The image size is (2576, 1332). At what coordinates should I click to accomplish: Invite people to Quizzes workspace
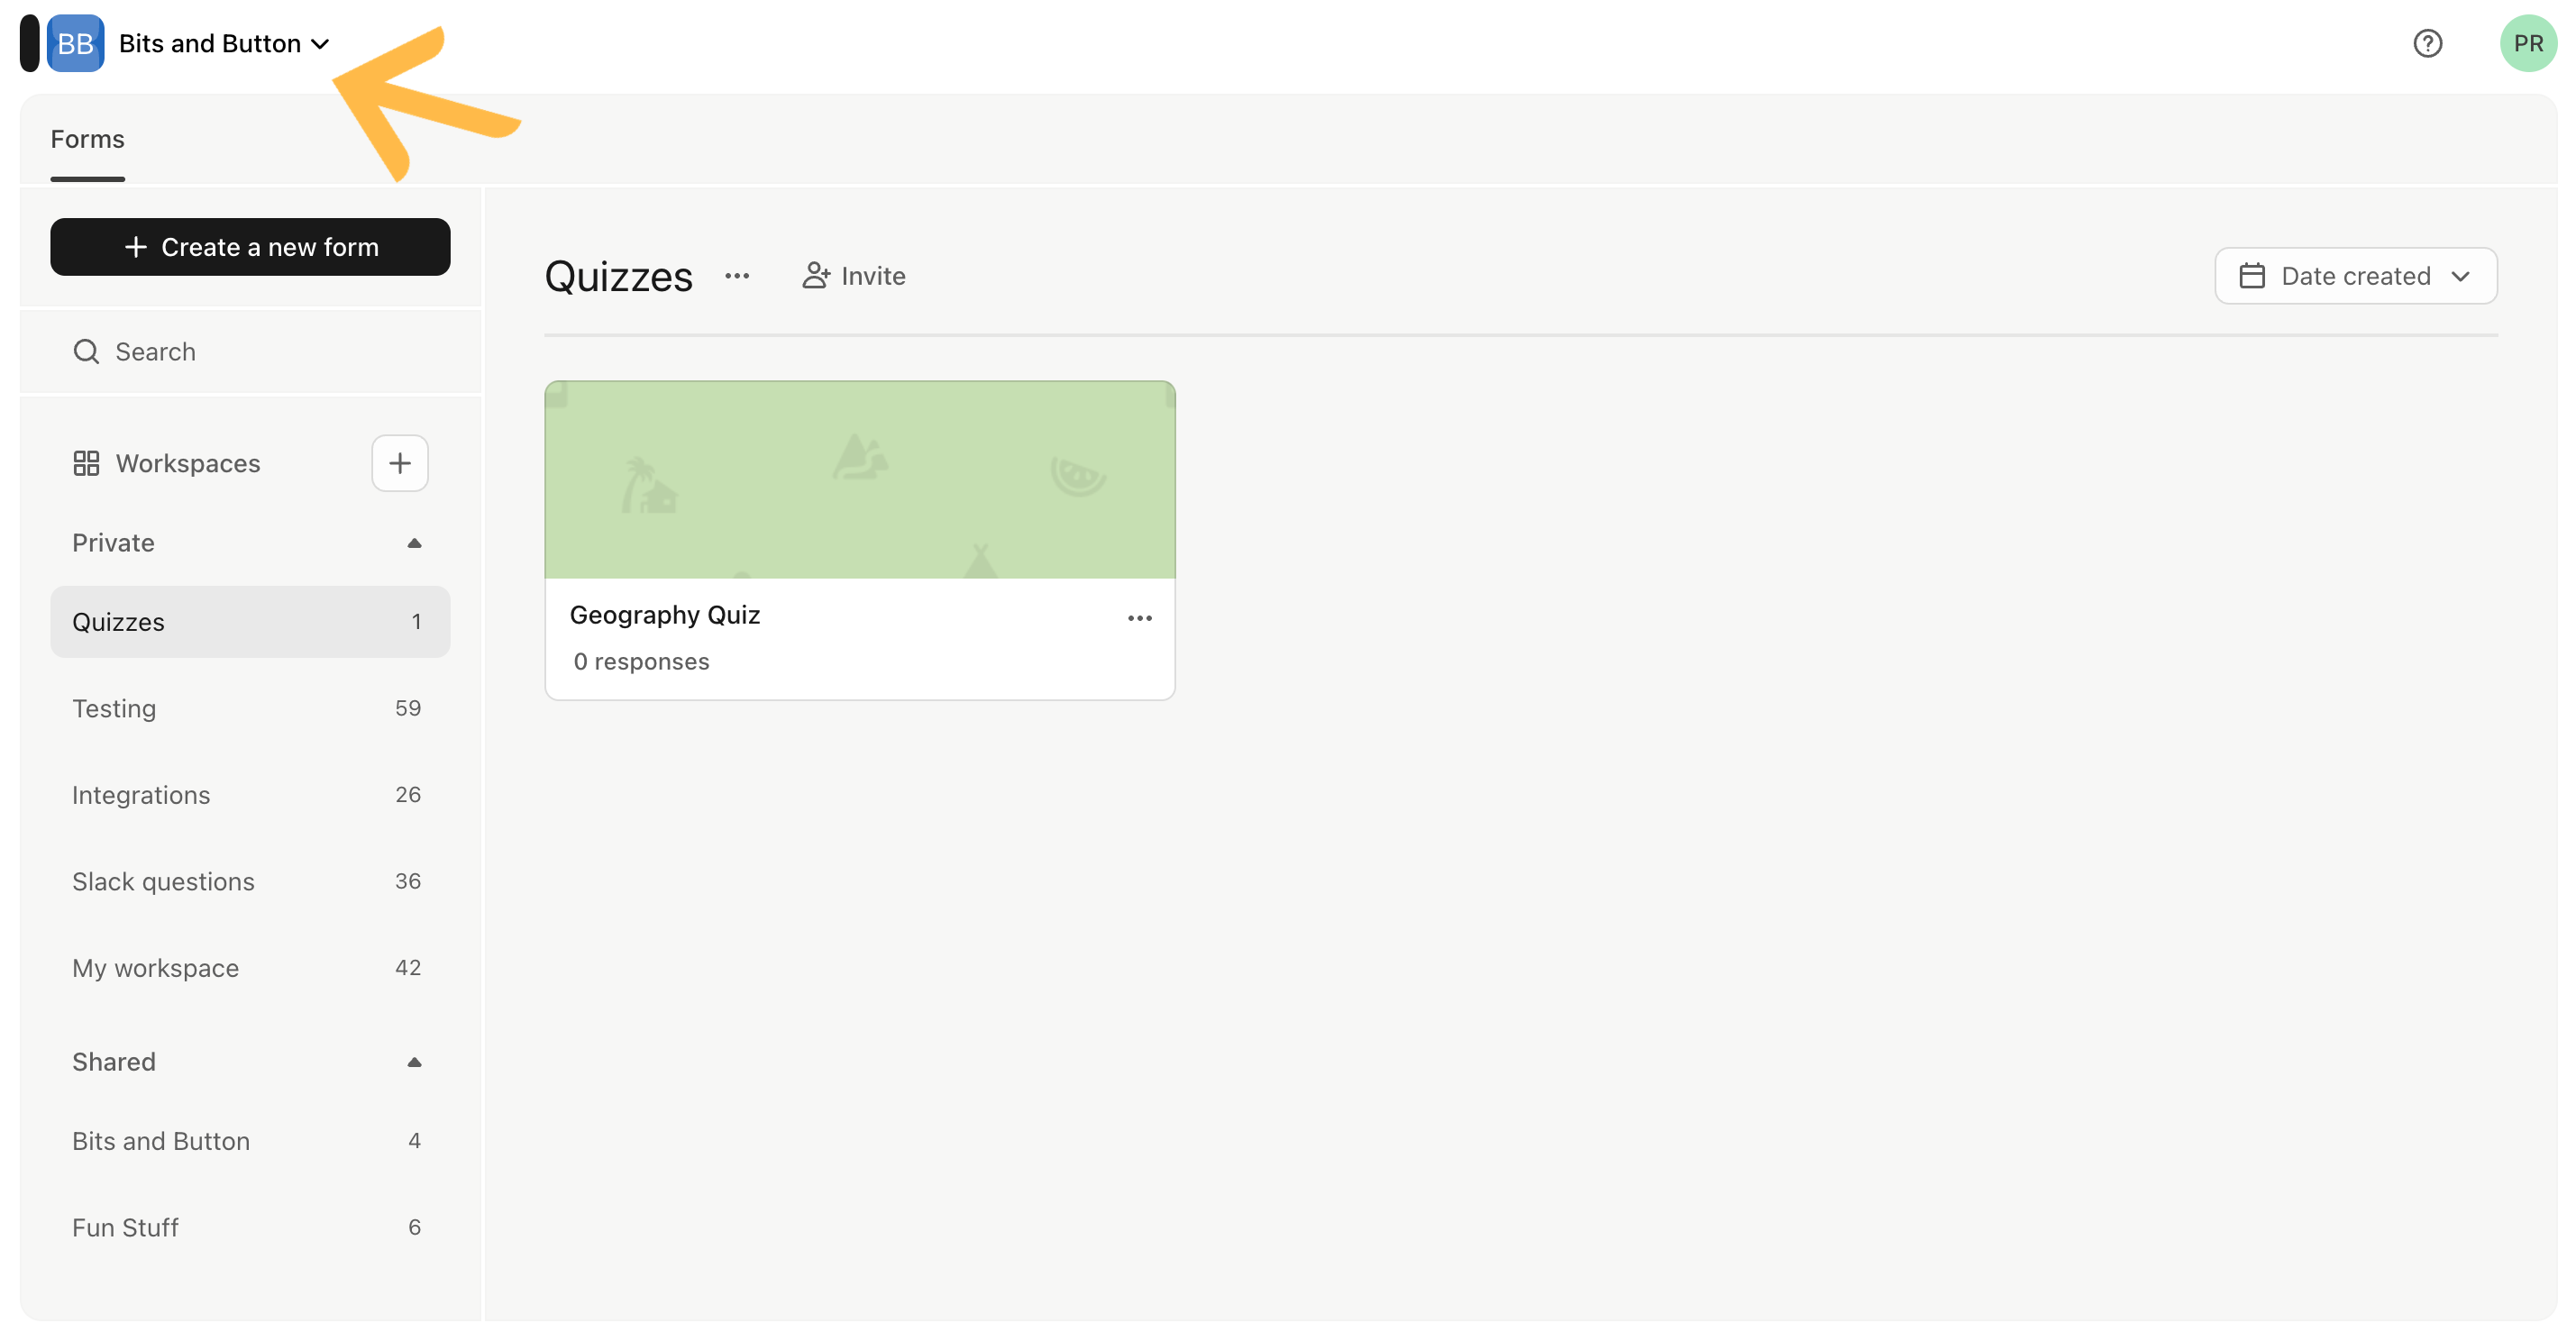854,276
